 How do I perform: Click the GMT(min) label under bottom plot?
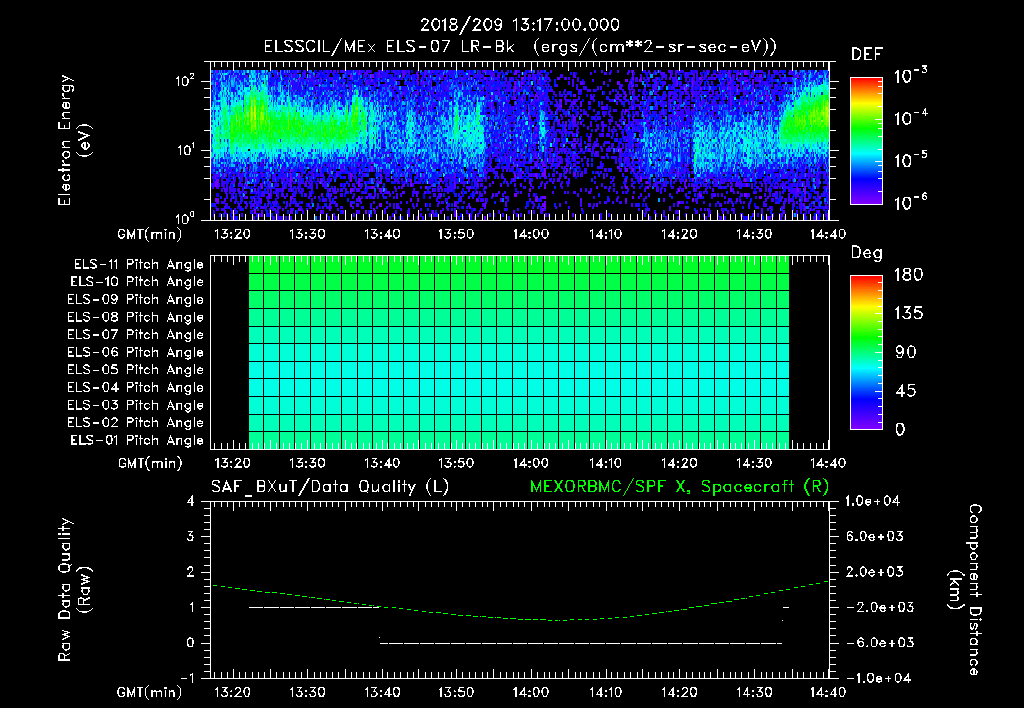pos(150,692)
